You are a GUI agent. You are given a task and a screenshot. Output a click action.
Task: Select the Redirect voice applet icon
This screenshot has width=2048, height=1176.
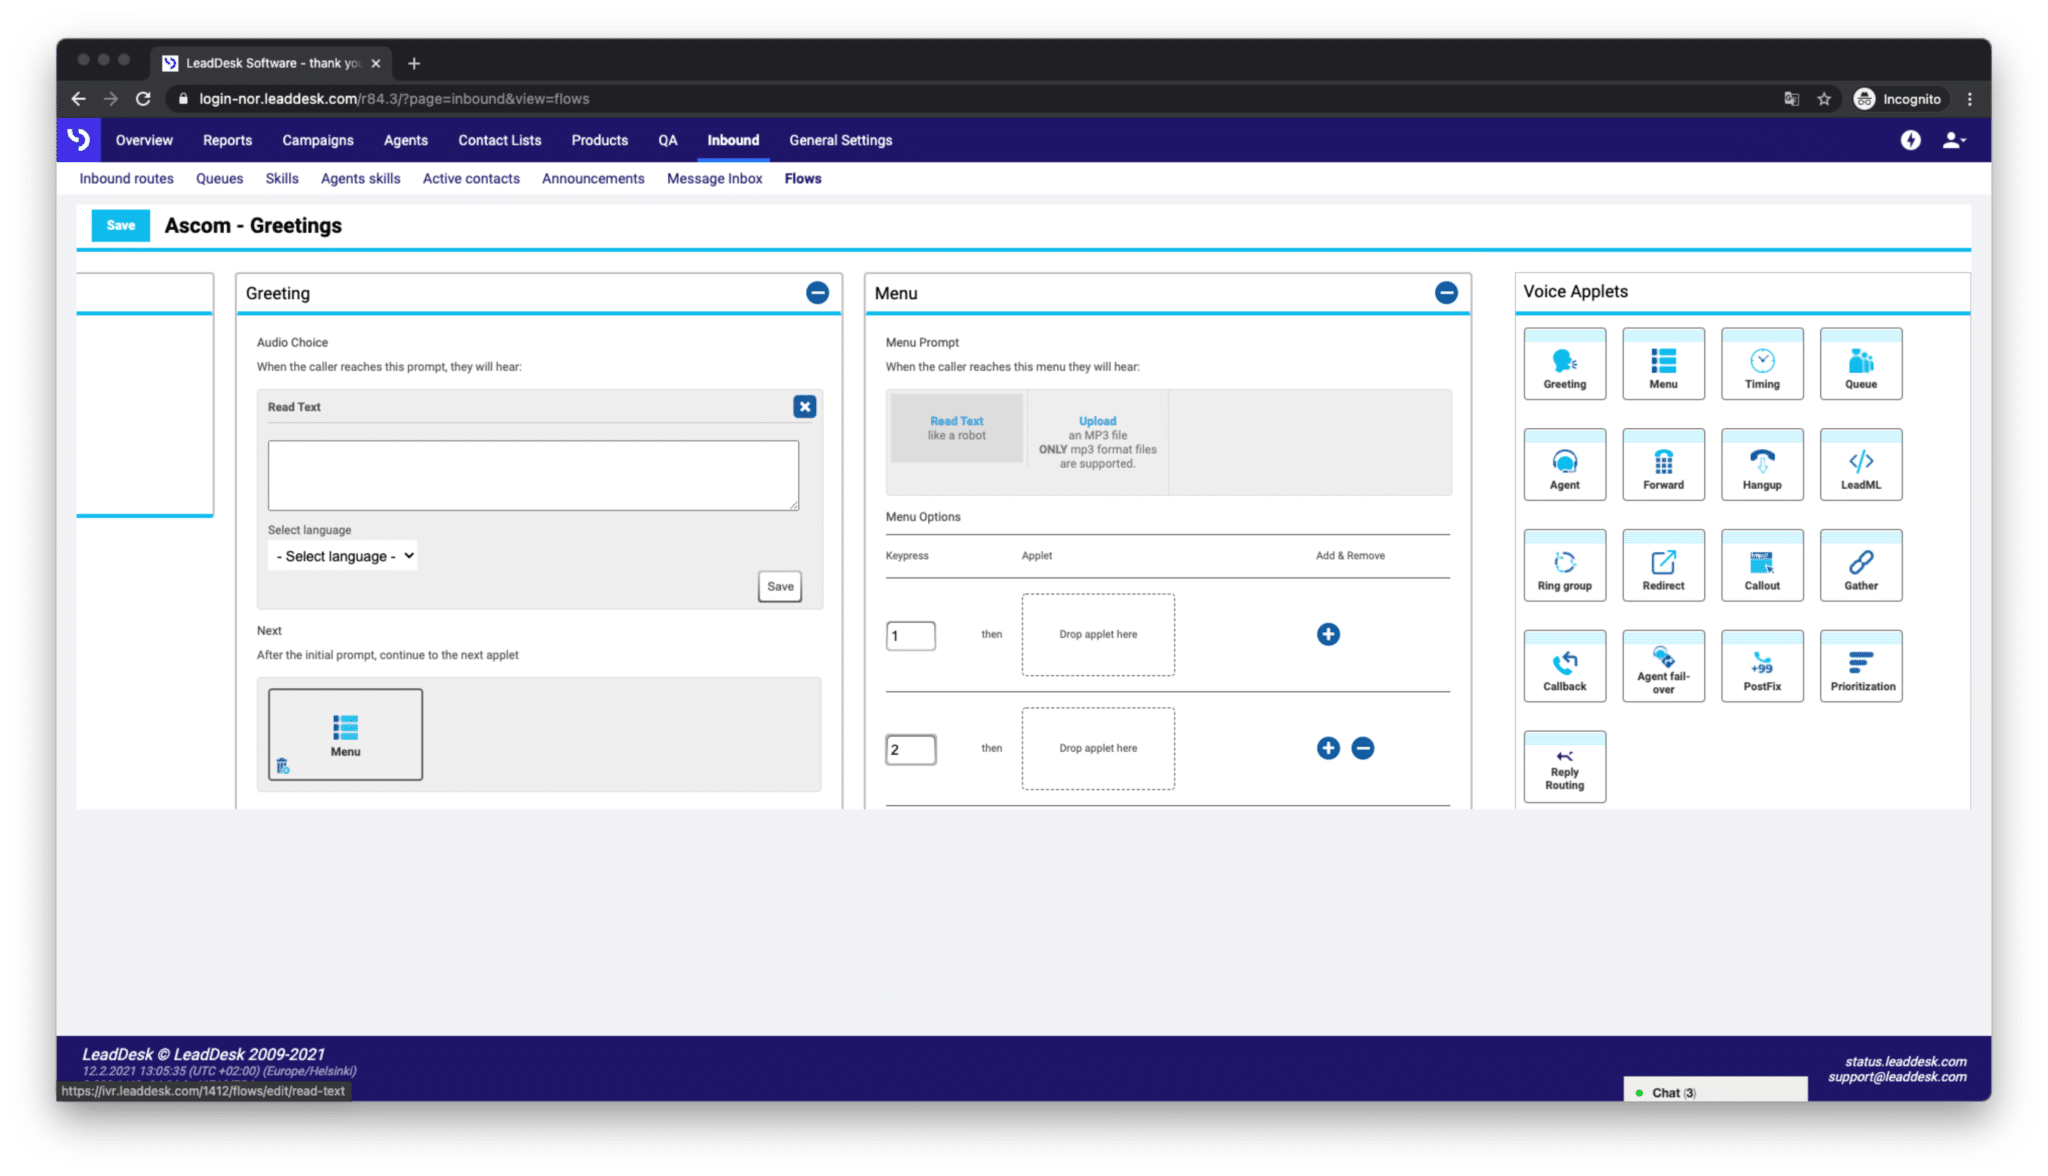point(1664,563)
